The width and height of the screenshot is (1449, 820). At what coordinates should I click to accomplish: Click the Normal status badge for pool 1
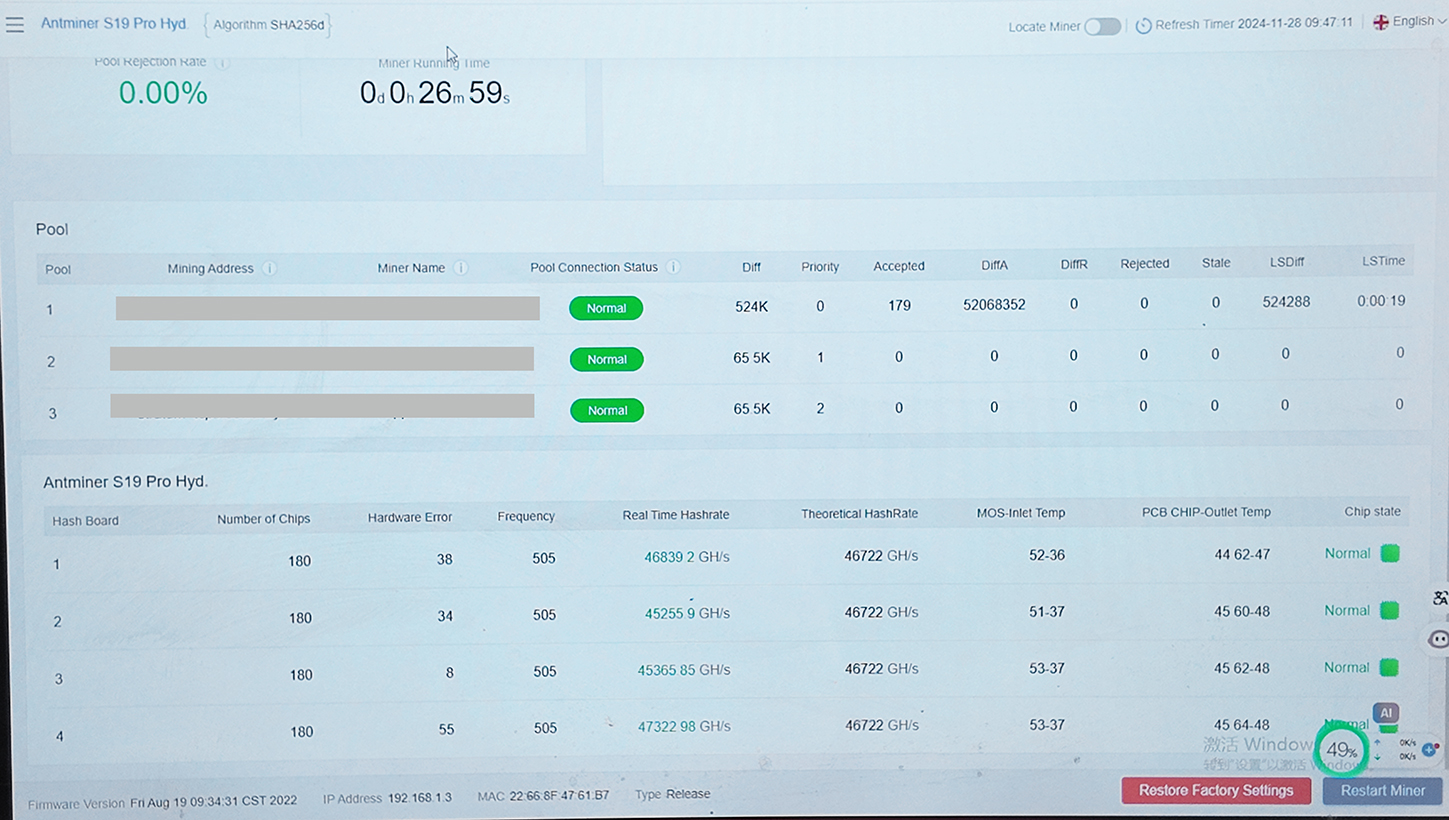[606, 308]
